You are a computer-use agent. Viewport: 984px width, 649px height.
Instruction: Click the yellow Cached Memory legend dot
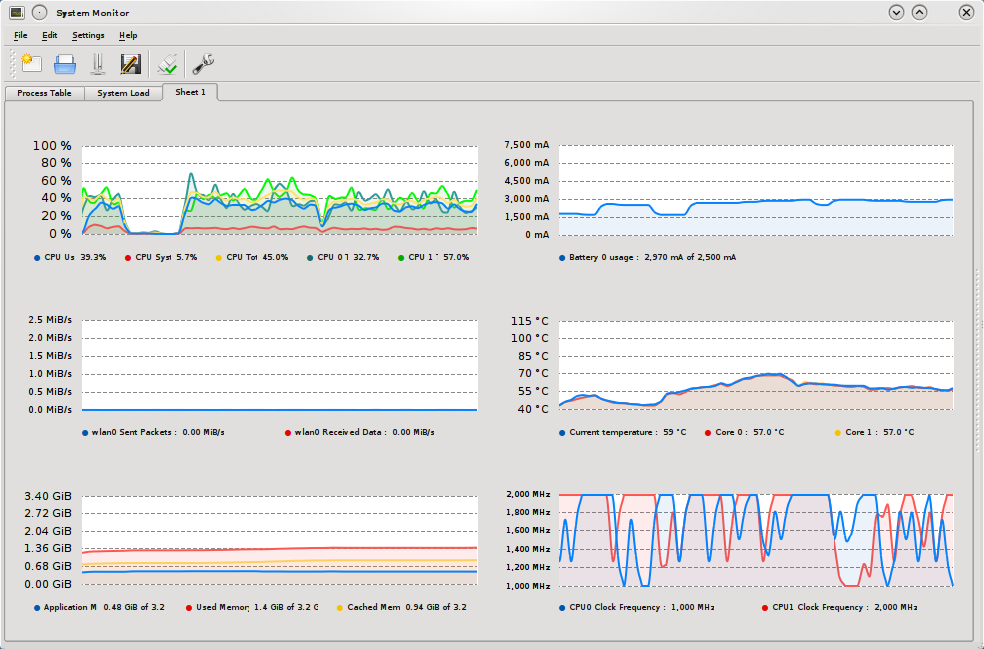pos(339,607)
